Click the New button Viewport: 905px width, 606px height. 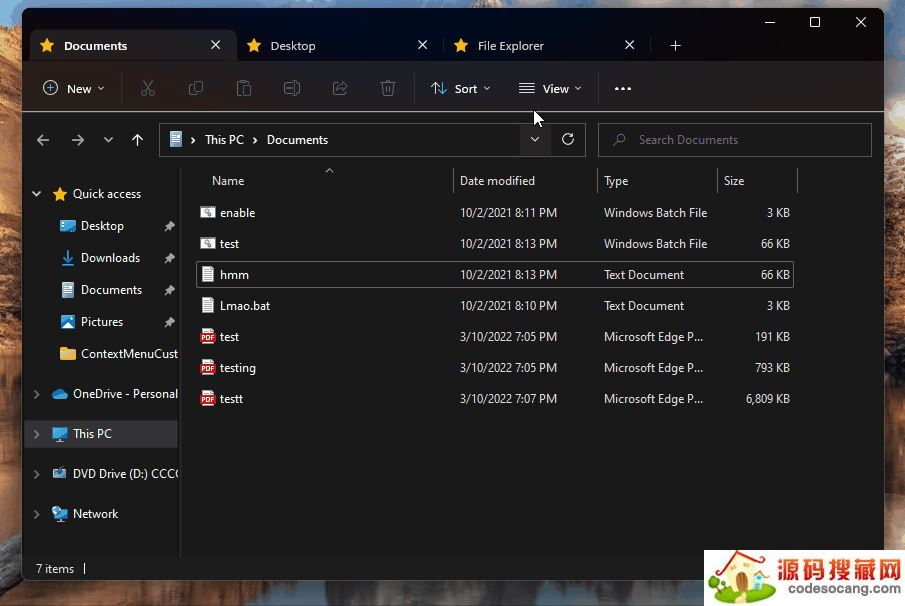[73, 89]
